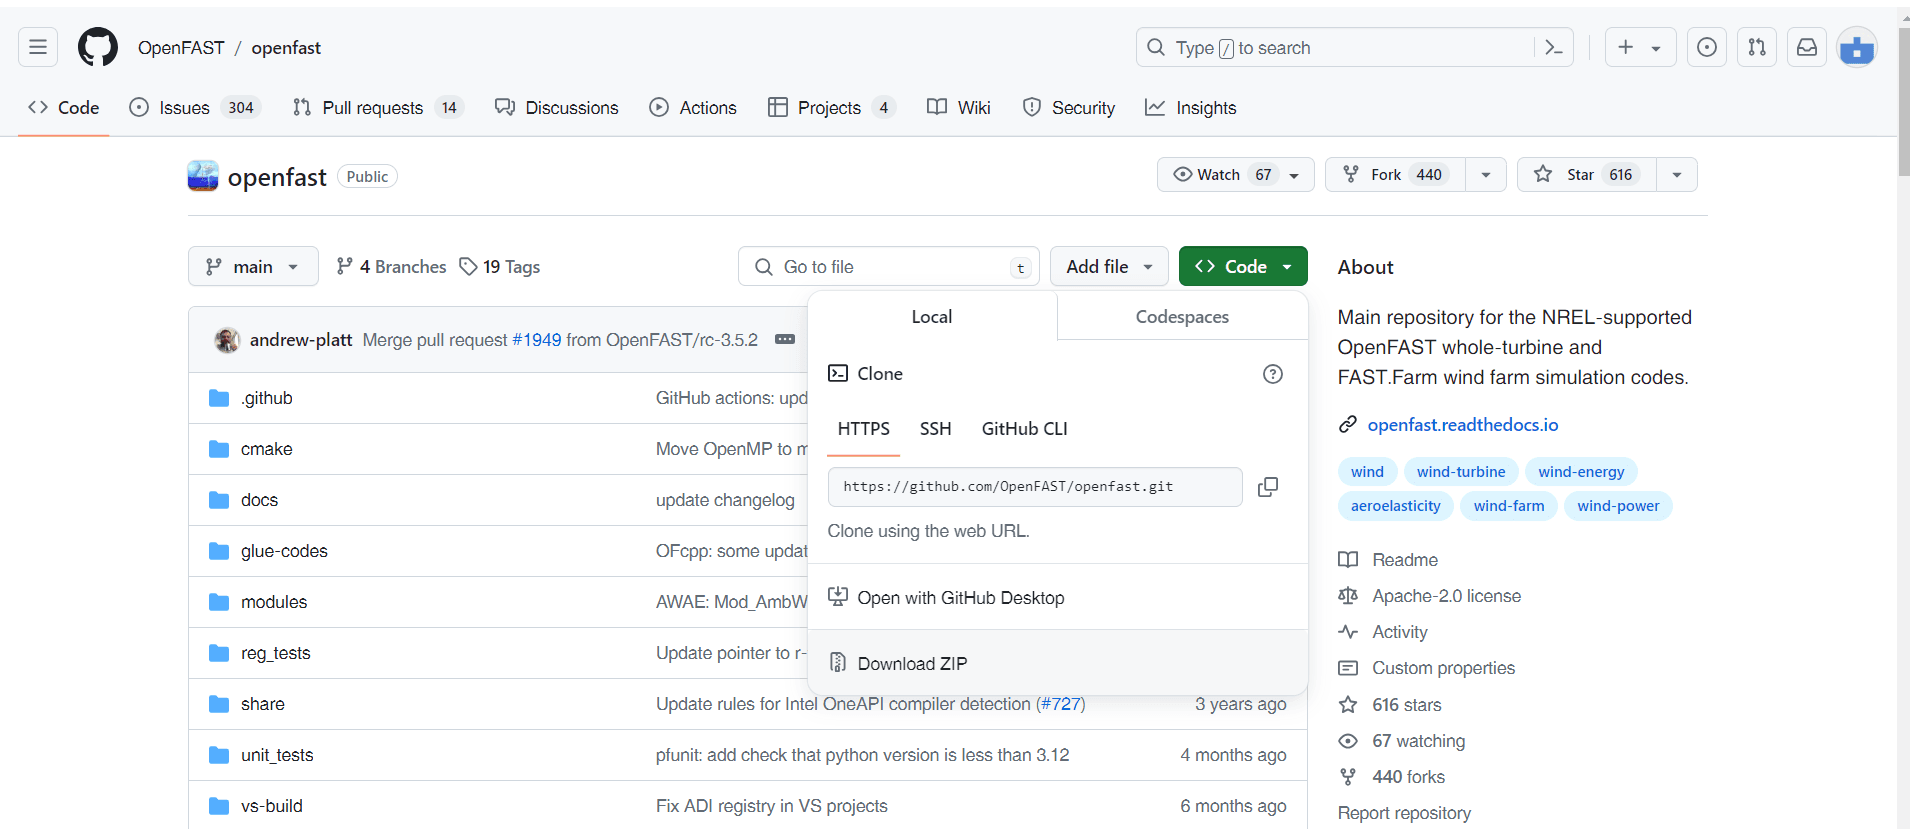Viewport: 1910px width, 829px height.
Task: Click the page vertical scrollbar
Action: 1903,100
